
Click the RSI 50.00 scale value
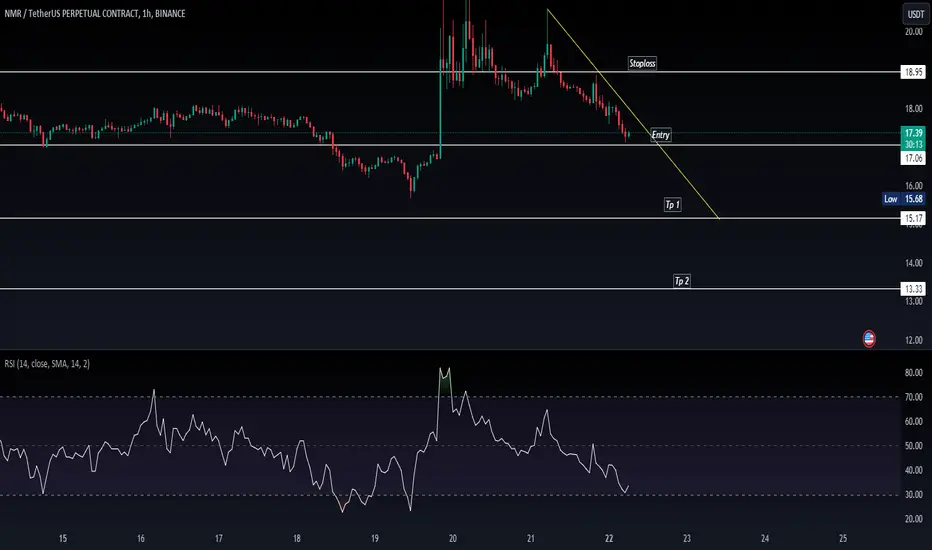pyautogui.click(x=914, y=445)
